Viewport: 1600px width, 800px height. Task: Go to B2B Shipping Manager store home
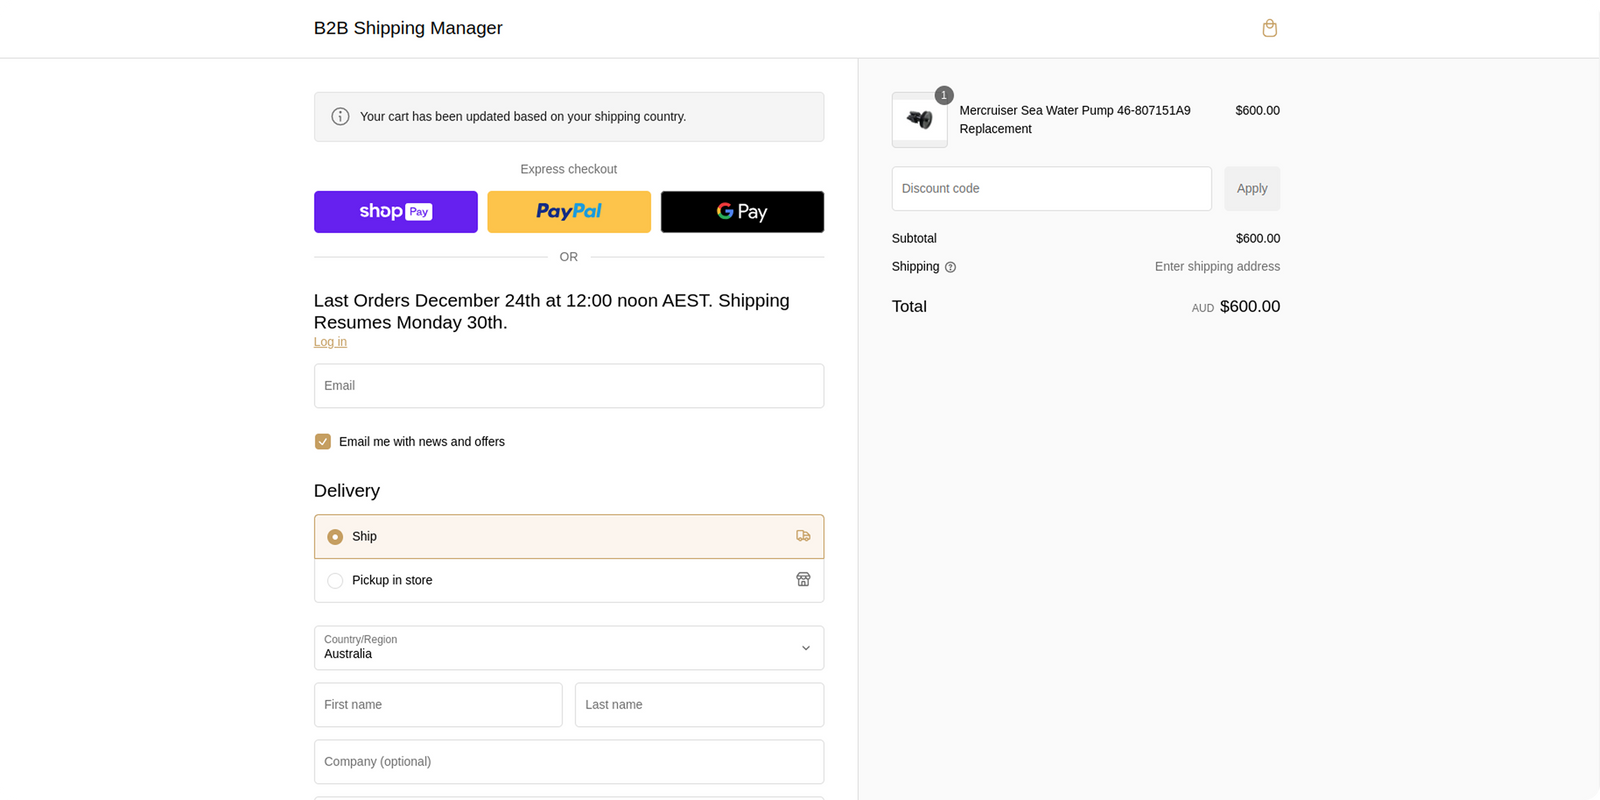coord(408,28)
